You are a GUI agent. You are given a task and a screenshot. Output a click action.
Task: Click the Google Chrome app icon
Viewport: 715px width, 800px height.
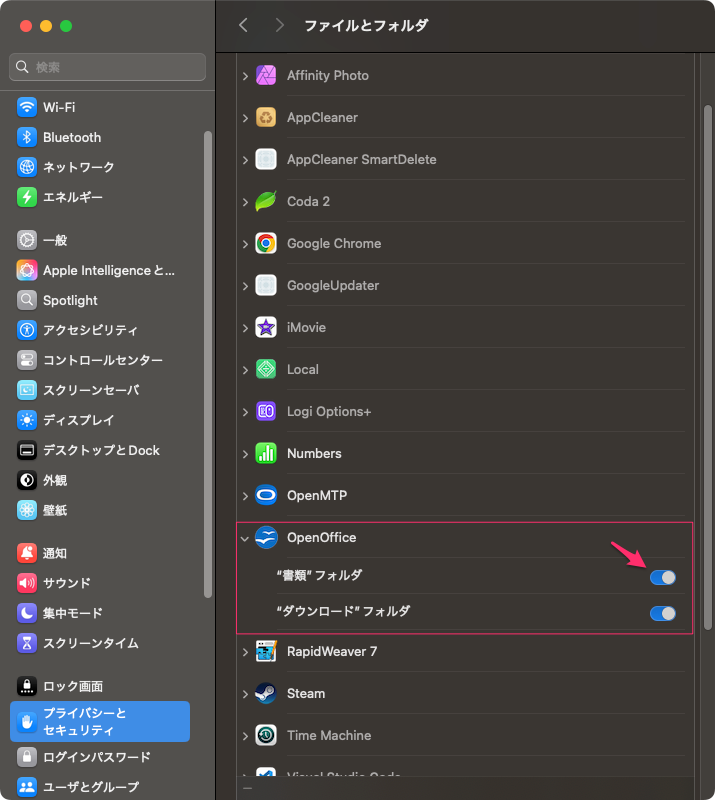coord(266,243)
